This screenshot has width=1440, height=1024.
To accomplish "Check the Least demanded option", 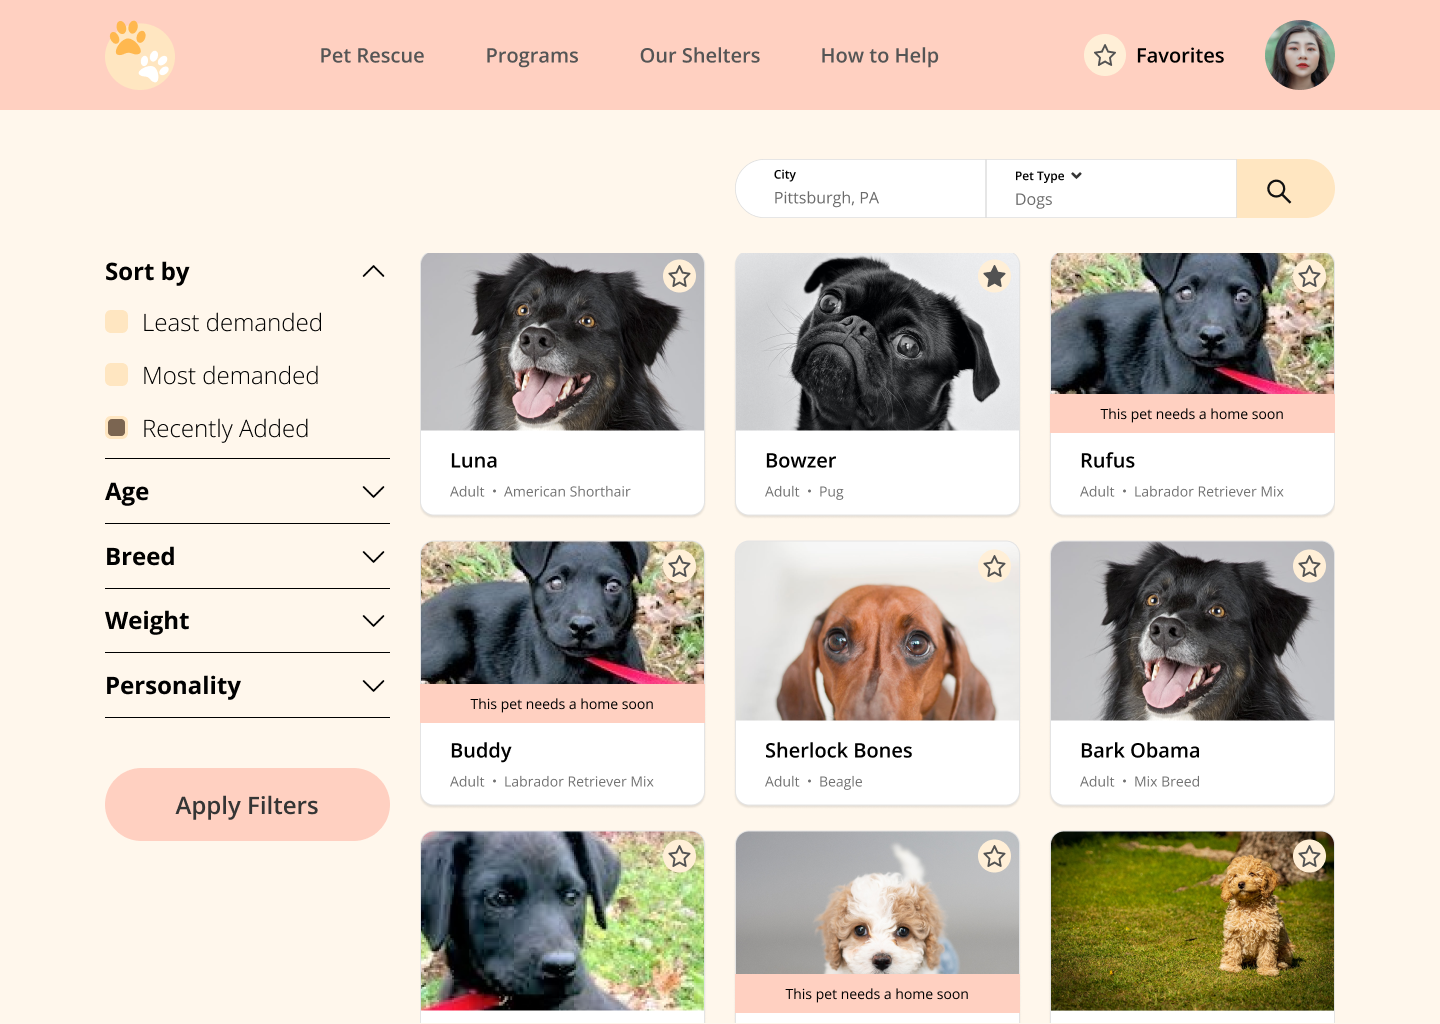I will (117, 322).
